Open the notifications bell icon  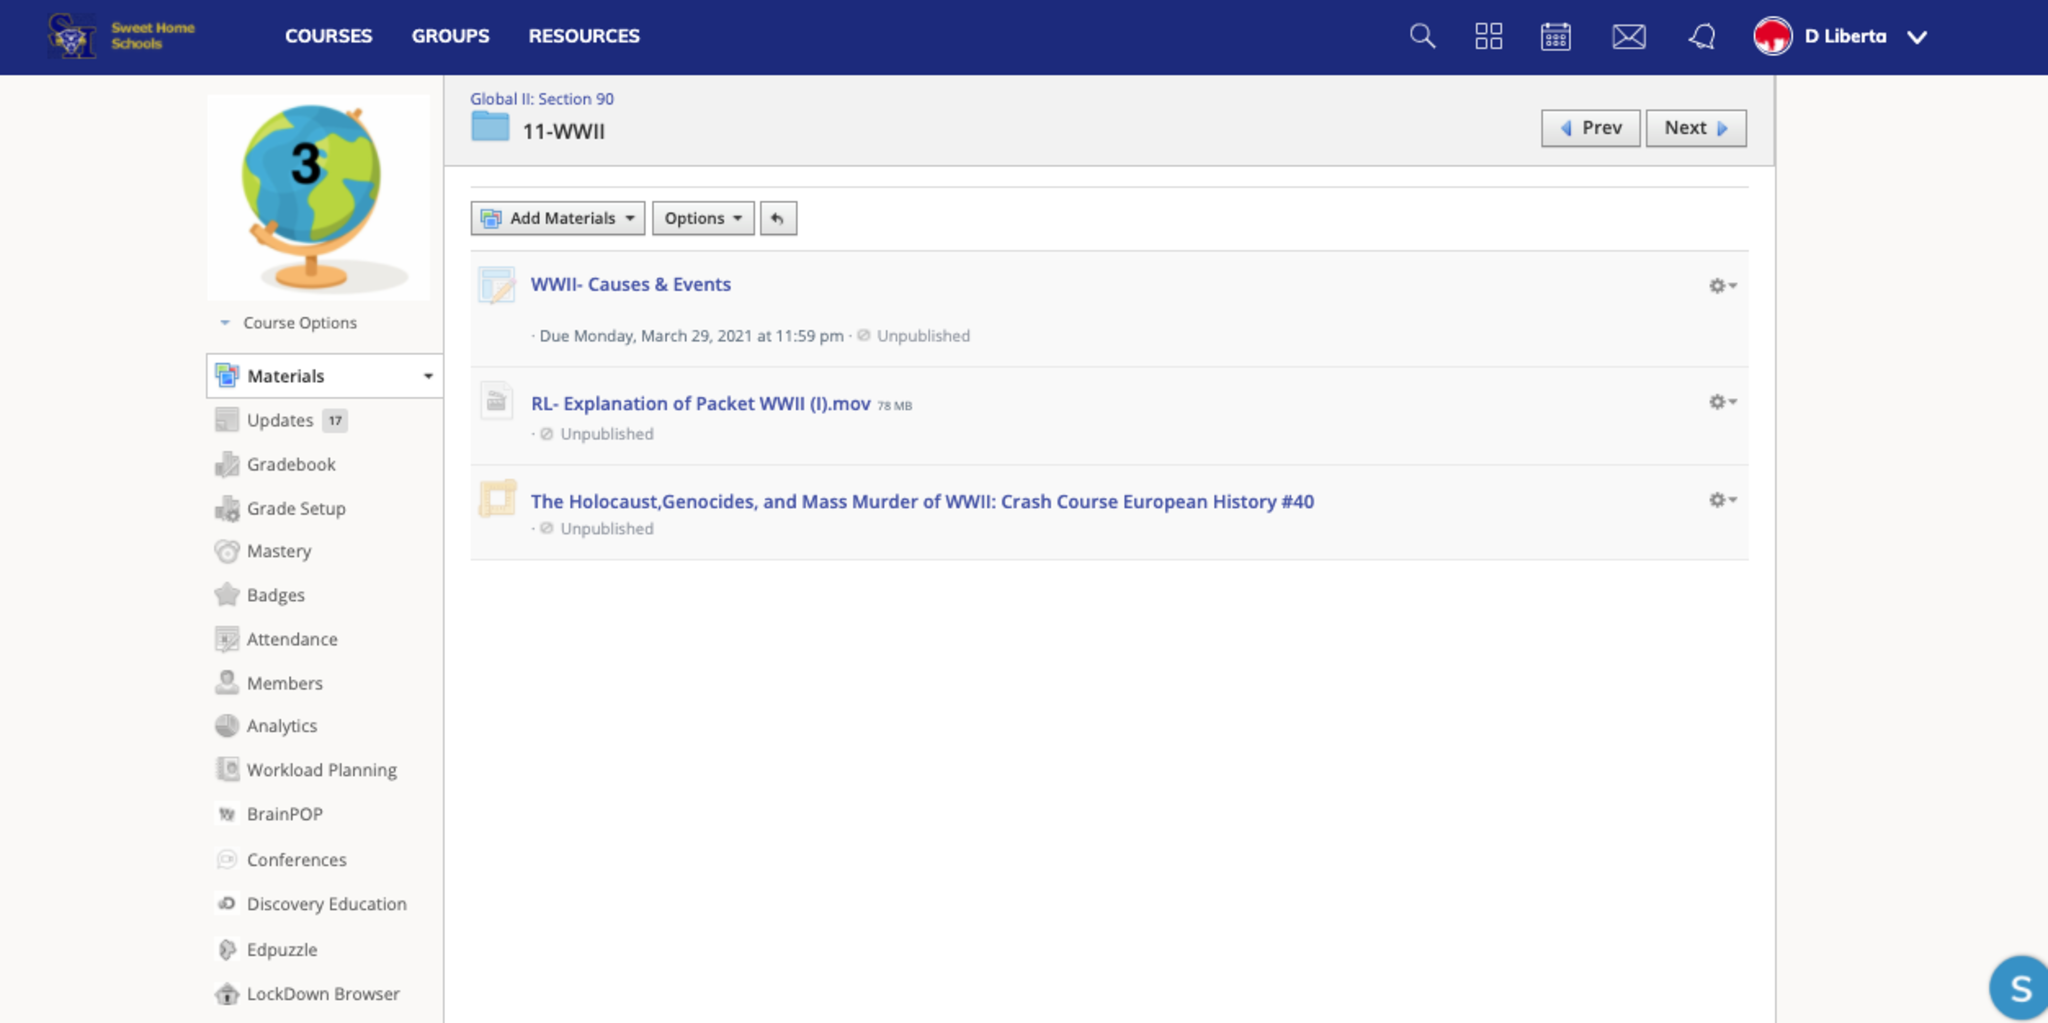point(1701,37)
